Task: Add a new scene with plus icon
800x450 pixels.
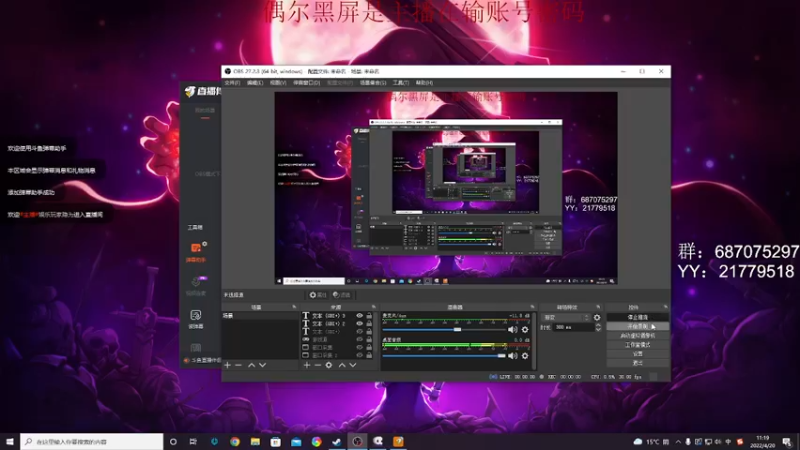Action: [x=228, y=365]
